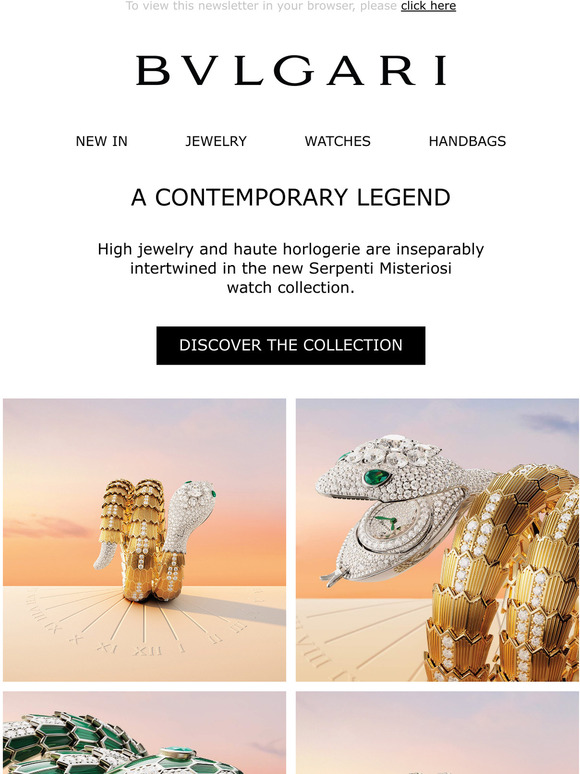Click the Serpenti Misteriosi description paragraph

click(291, 268)
